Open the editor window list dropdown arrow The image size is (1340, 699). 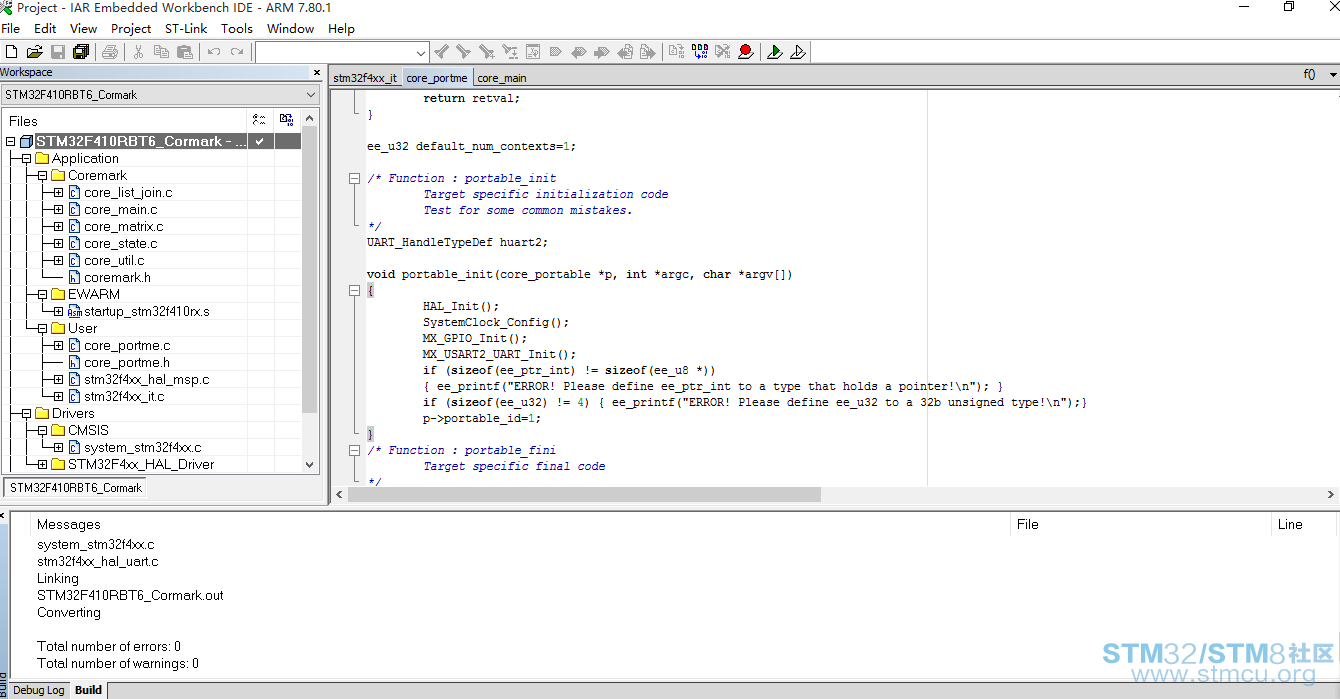pos(1333,75)
